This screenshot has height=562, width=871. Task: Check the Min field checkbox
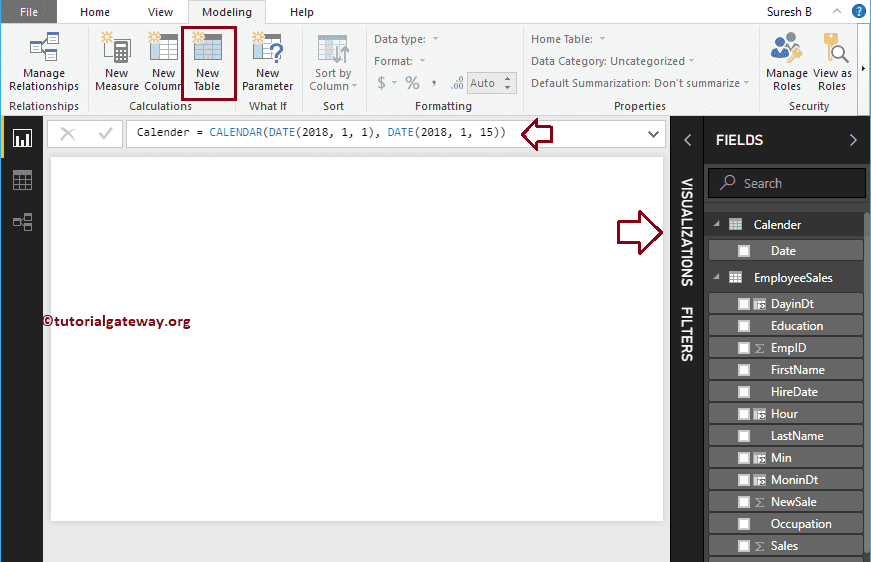point(744,458)
